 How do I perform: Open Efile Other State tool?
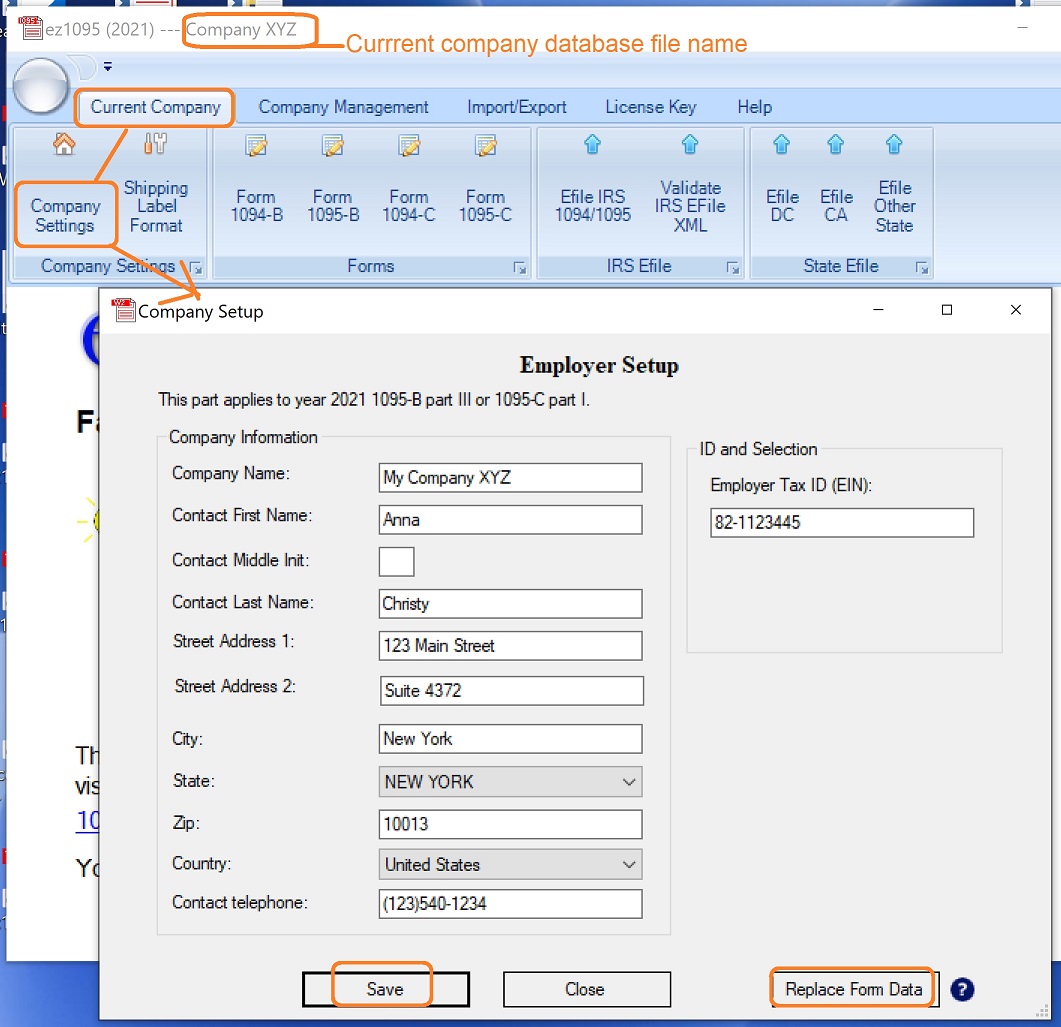[x=894, y=195]
